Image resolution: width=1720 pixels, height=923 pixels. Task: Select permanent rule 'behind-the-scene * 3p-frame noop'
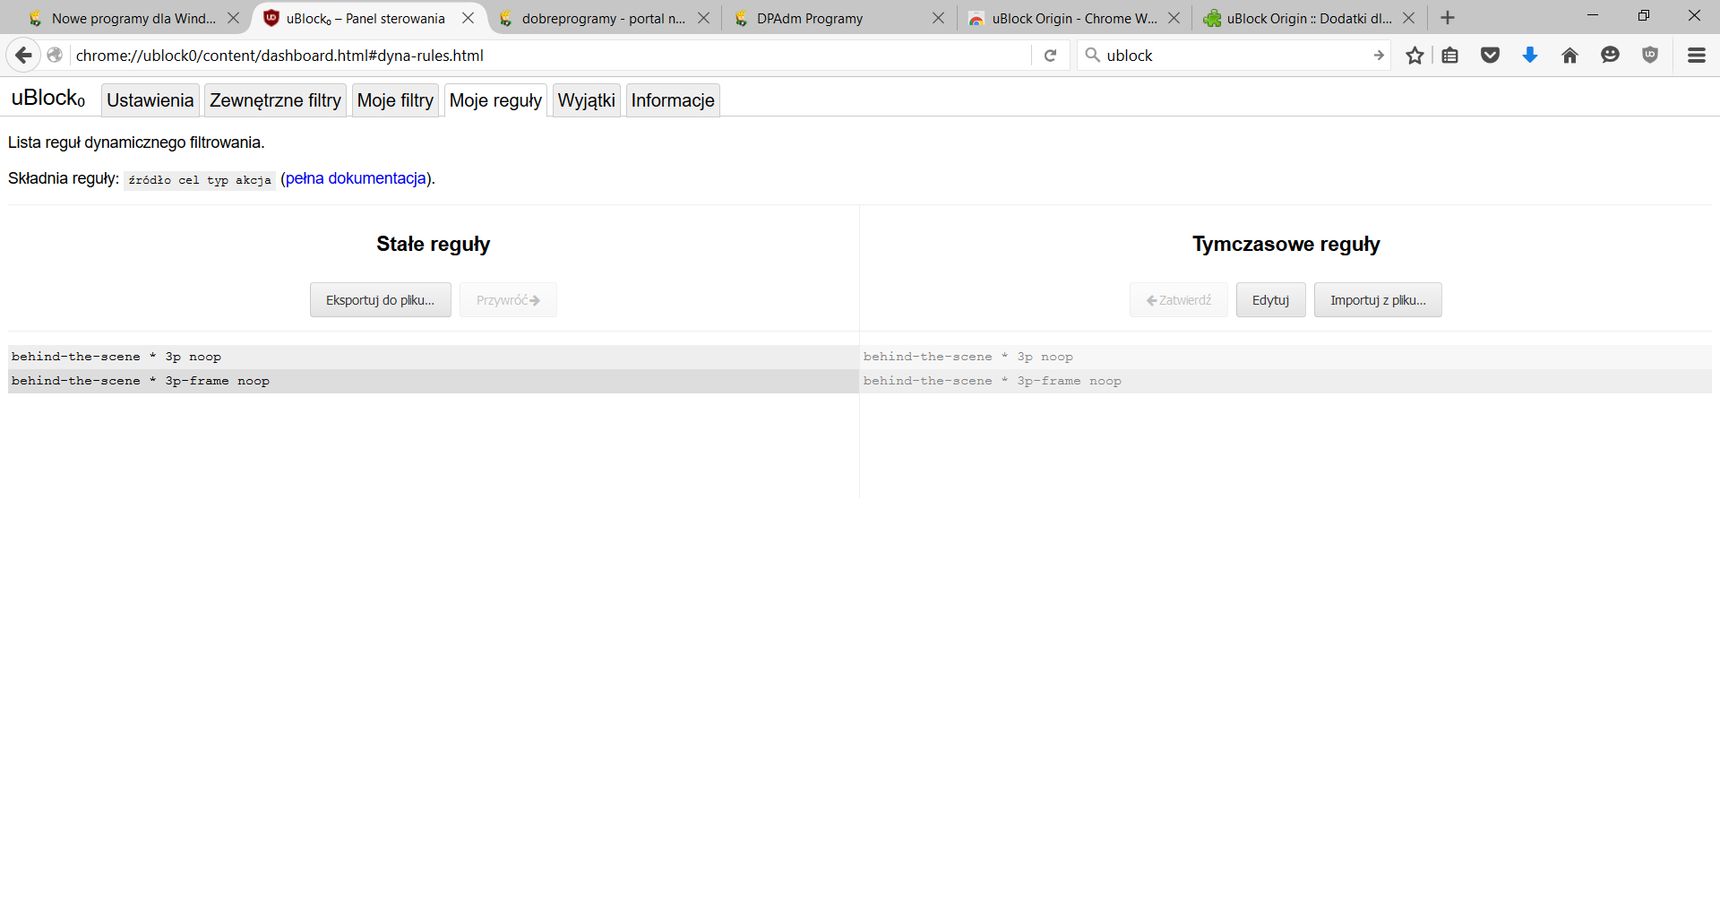pyautogui.click(x=433, y=381)
